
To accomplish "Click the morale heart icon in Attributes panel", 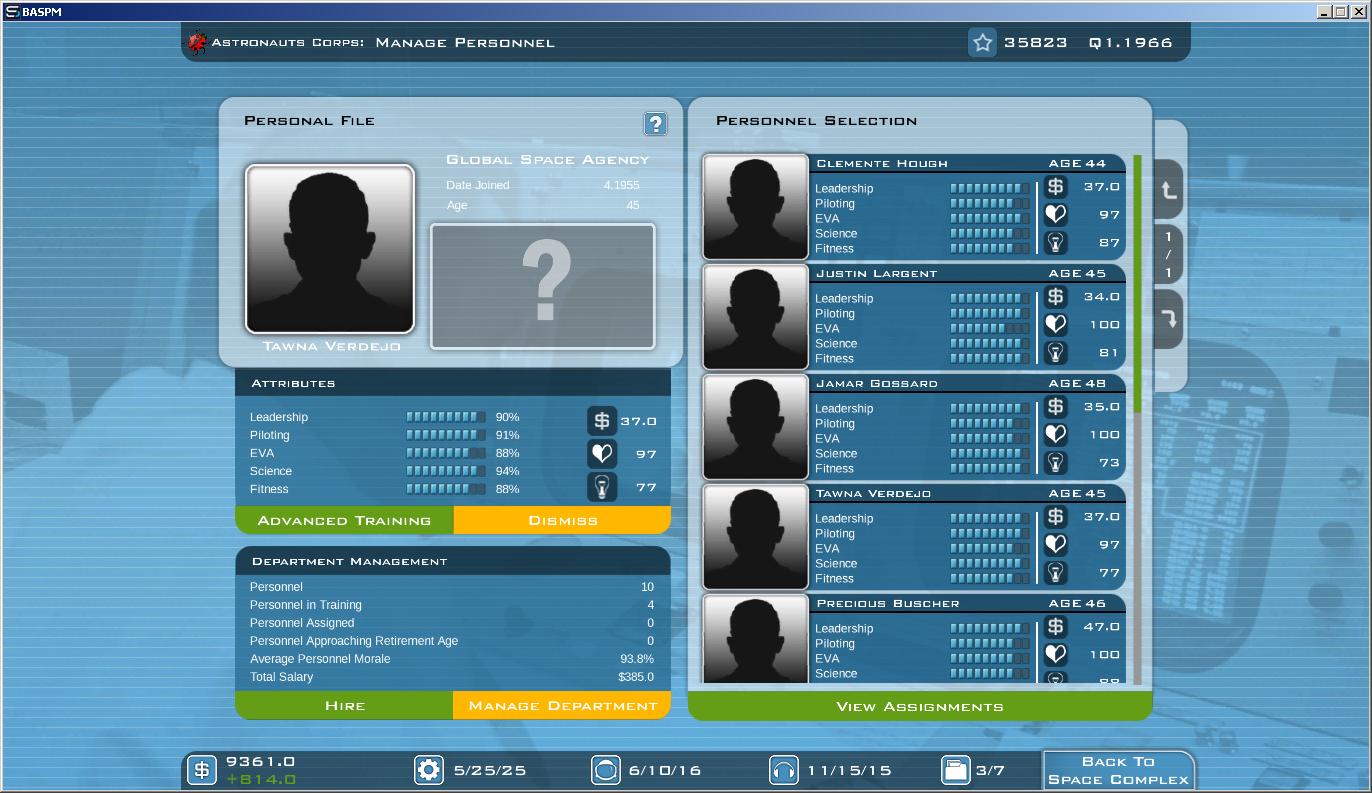I will click(x=601, y=454).
